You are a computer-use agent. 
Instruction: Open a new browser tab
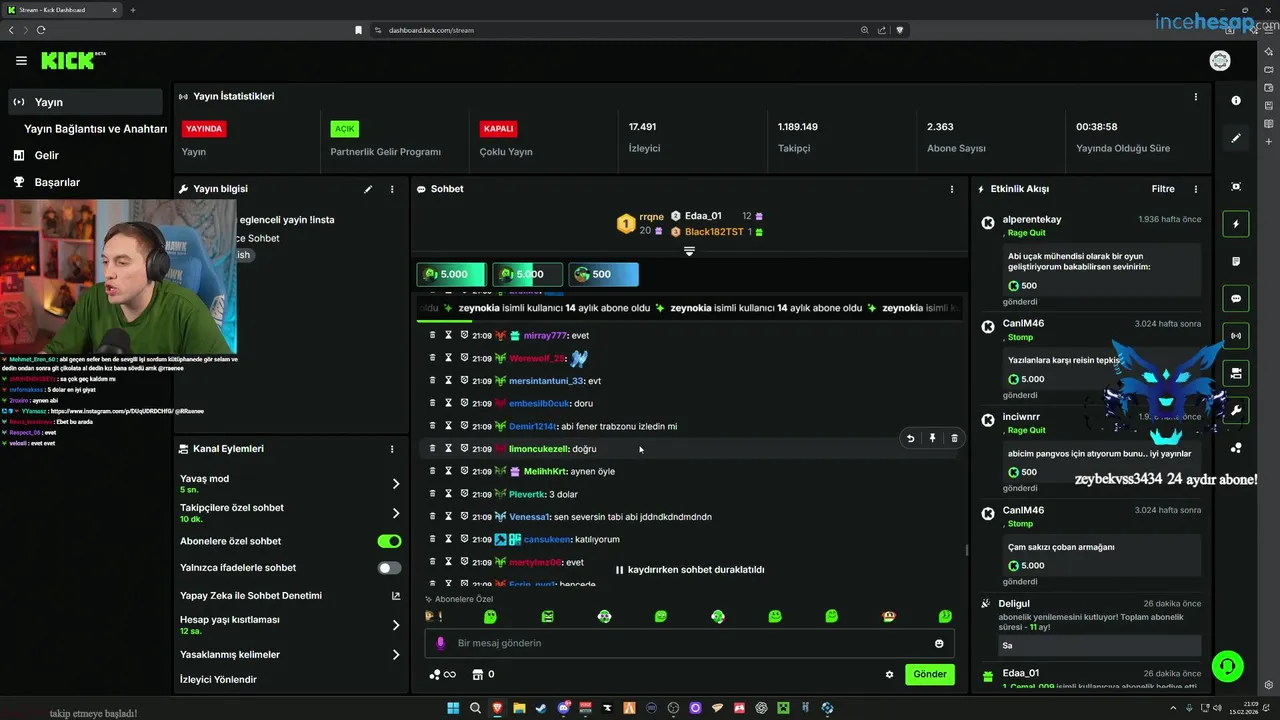click(x=133, y=10)
